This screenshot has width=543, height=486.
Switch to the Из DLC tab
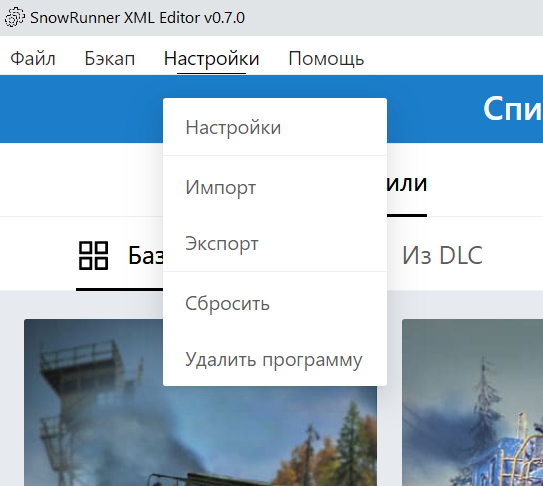442,255
